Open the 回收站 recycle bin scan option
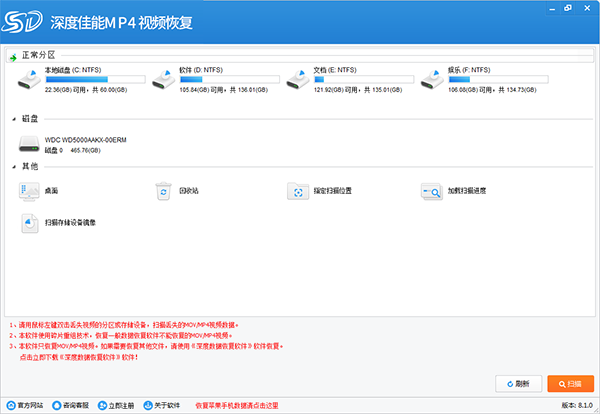The width and height of the screenshot is (600, 414). 164,190
